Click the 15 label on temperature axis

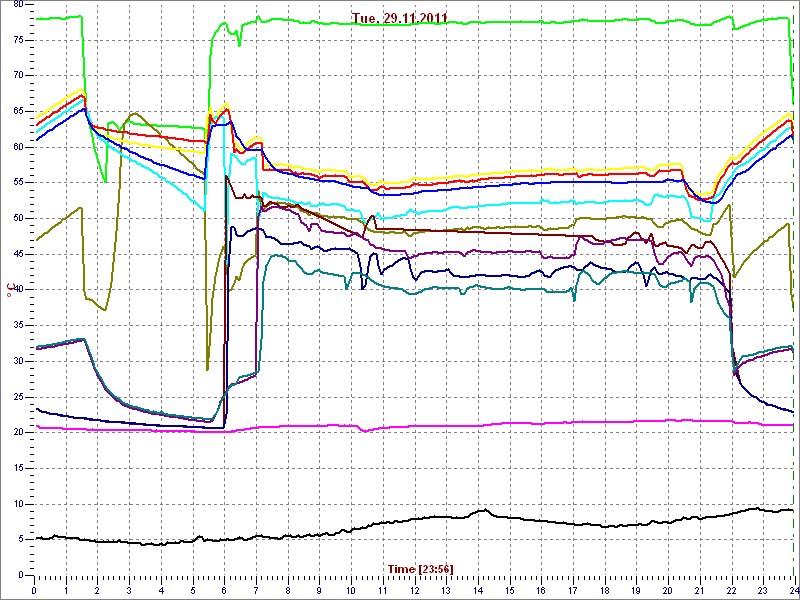point(18,469)
